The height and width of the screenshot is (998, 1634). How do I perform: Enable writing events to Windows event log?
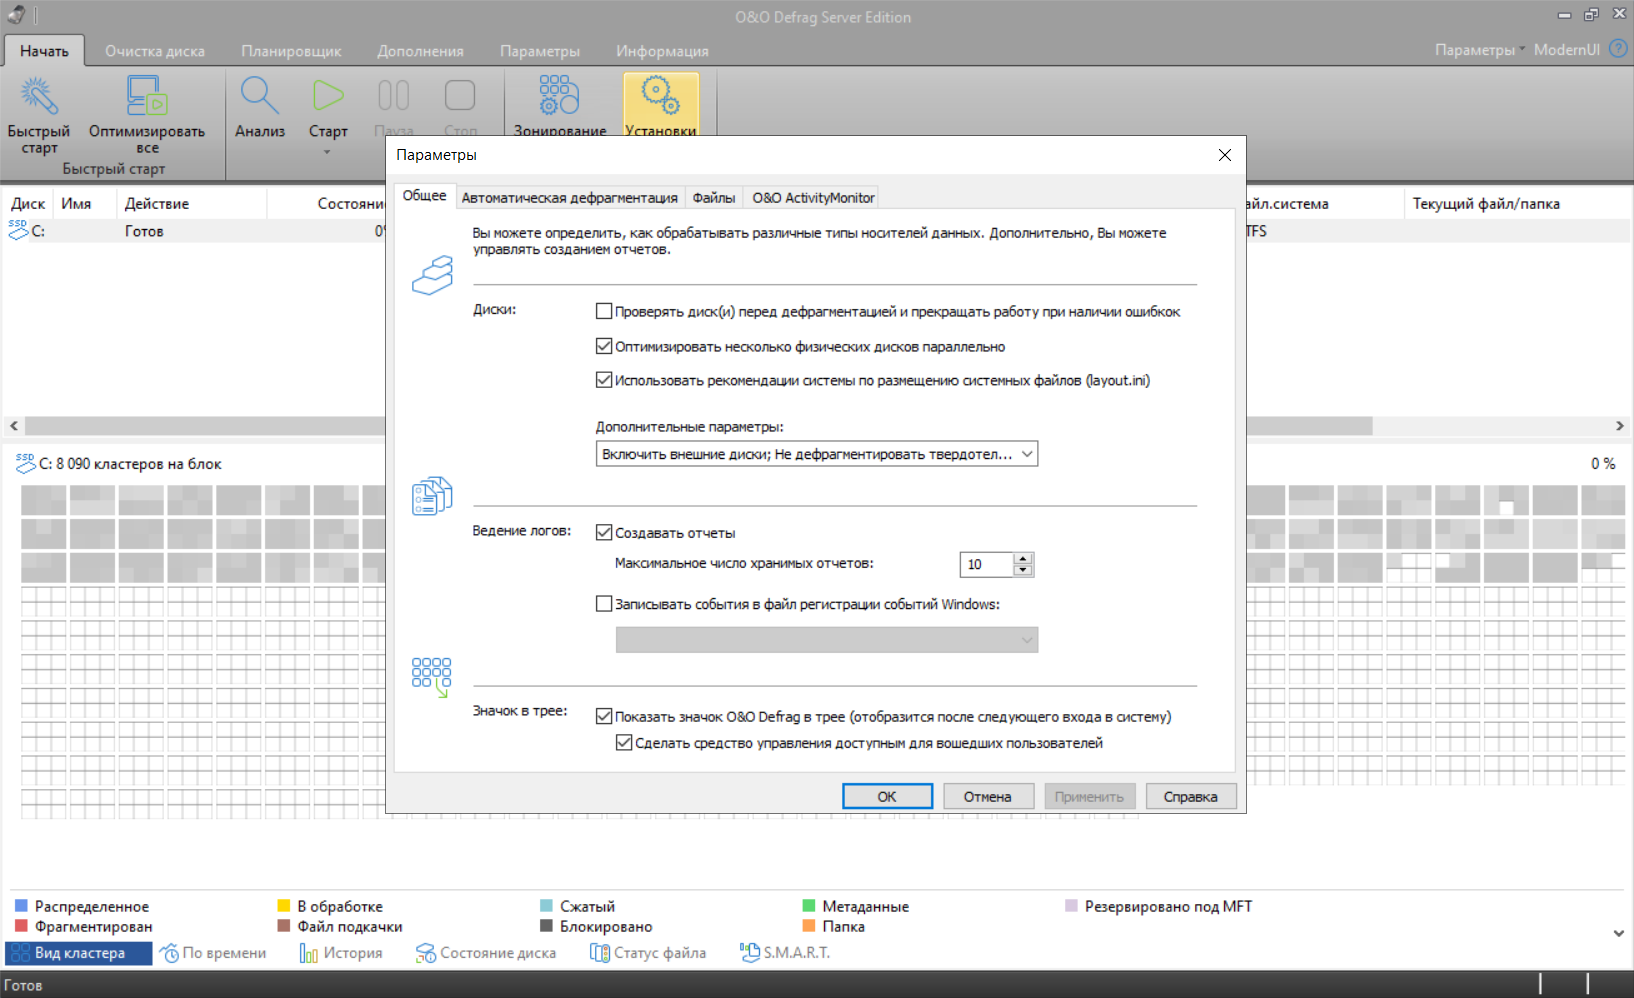pos(604,604)
